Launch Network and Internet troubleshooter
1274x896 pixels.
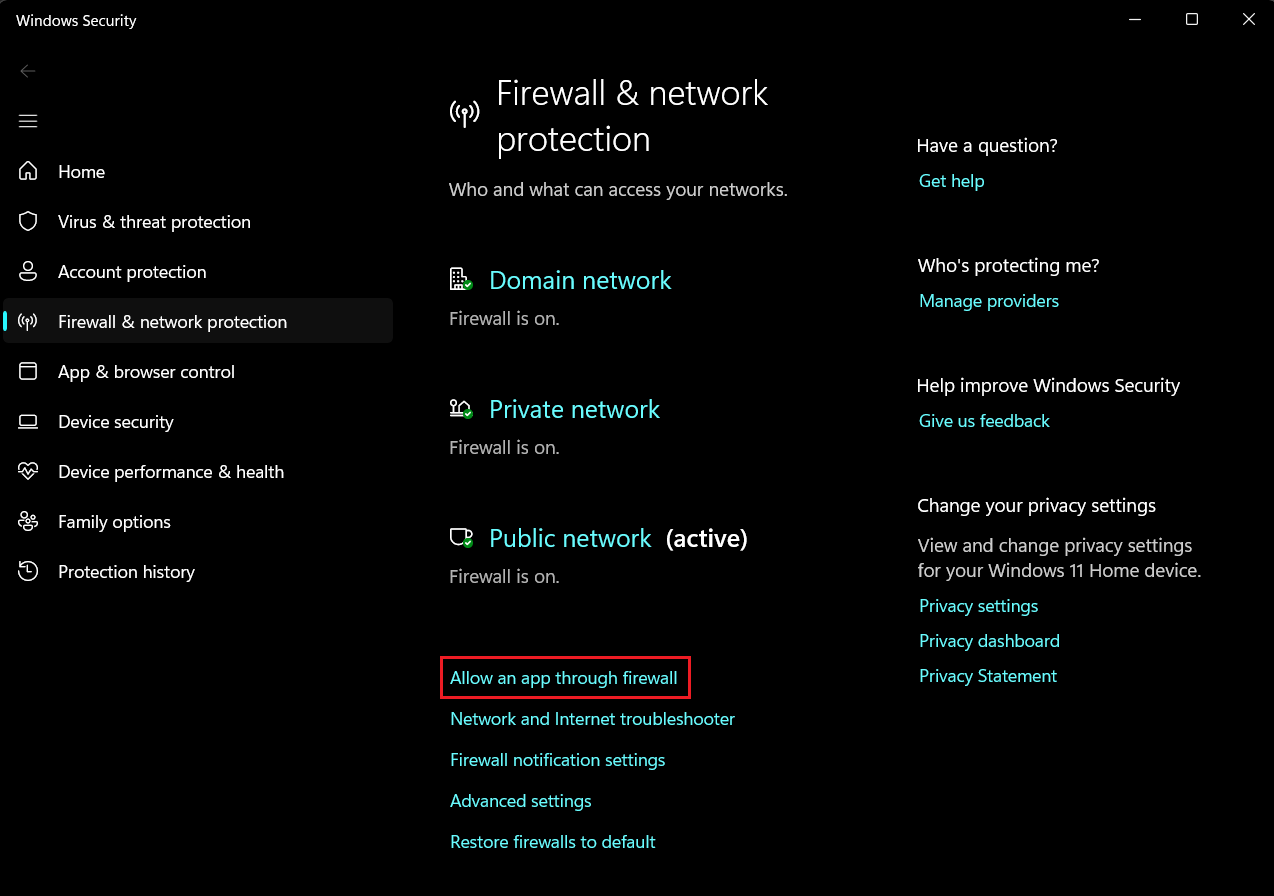pyautogui.click(x=592, y=719)
